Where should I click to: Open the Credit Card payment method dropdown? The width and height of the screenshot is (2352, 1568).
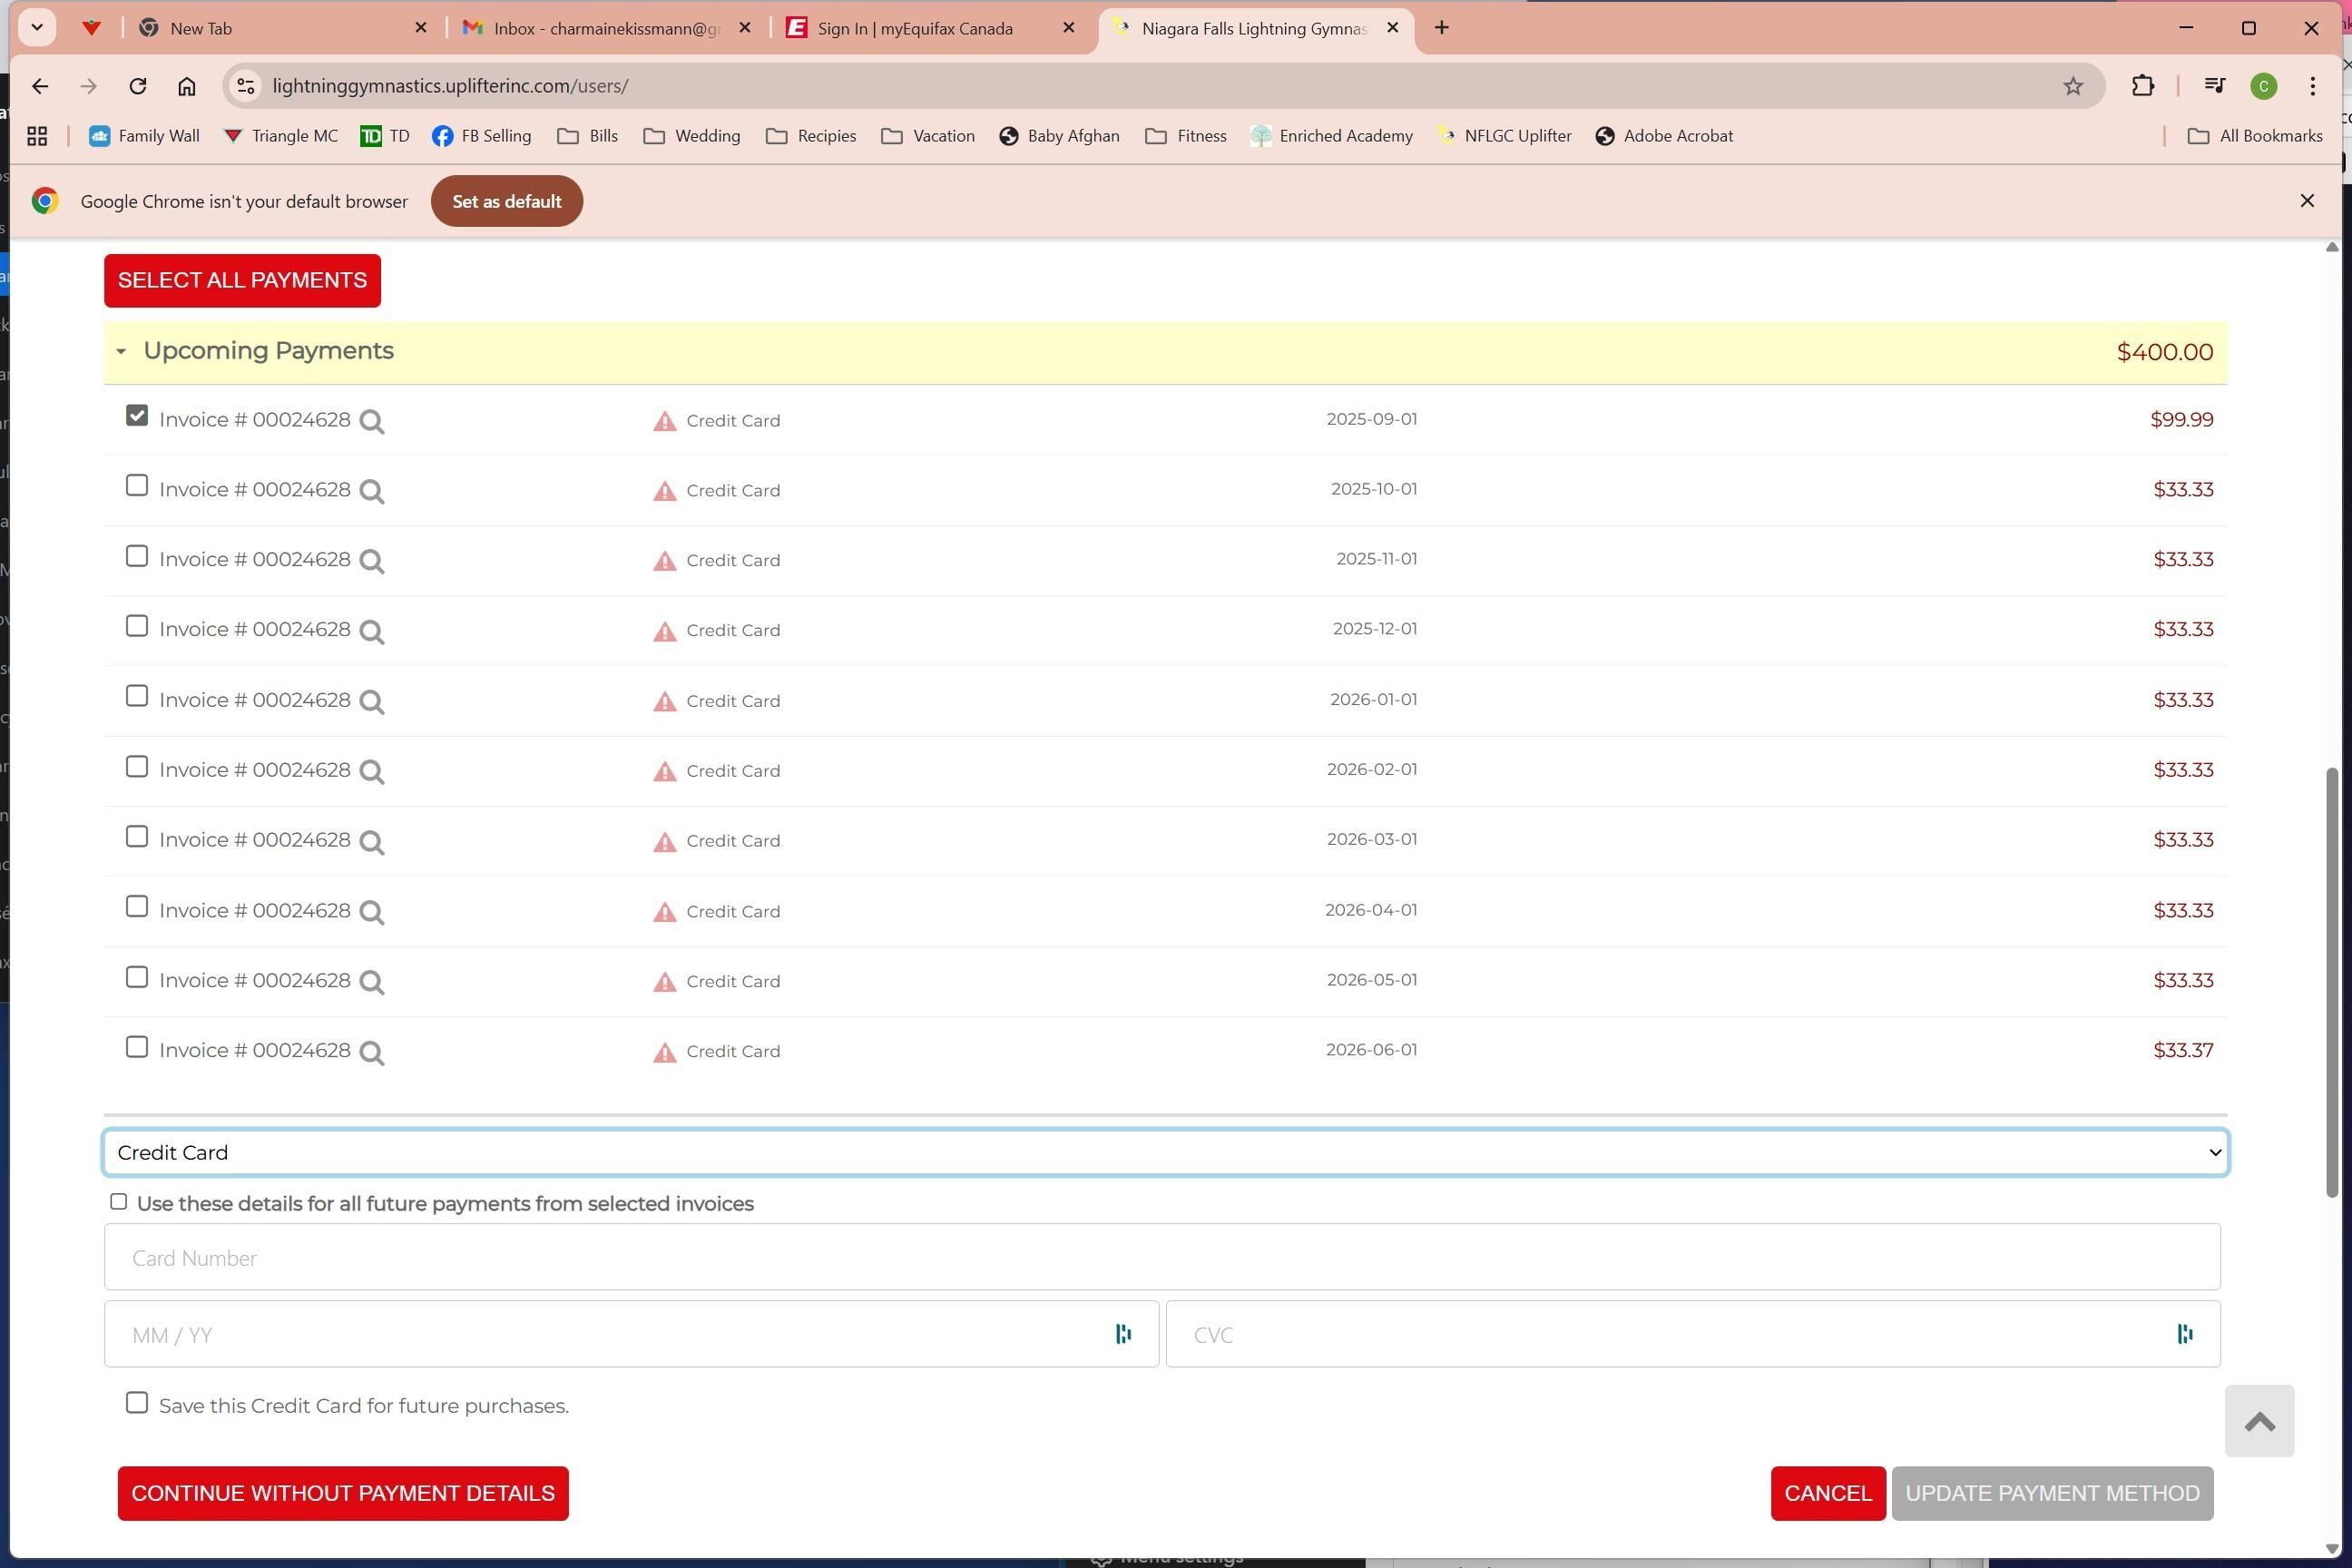pyautogui.click(x=1165, y=1153)
